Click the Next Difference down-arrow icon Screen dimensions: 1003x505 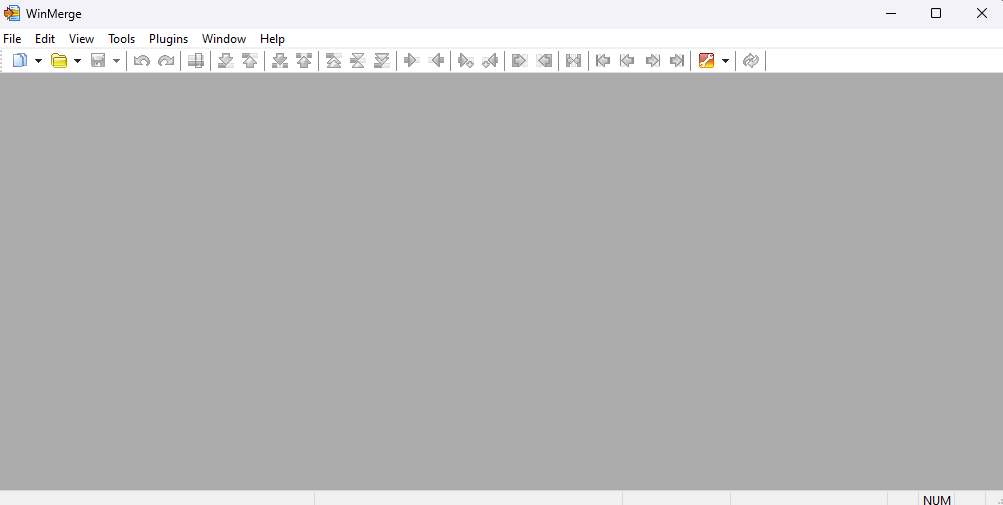226,61
